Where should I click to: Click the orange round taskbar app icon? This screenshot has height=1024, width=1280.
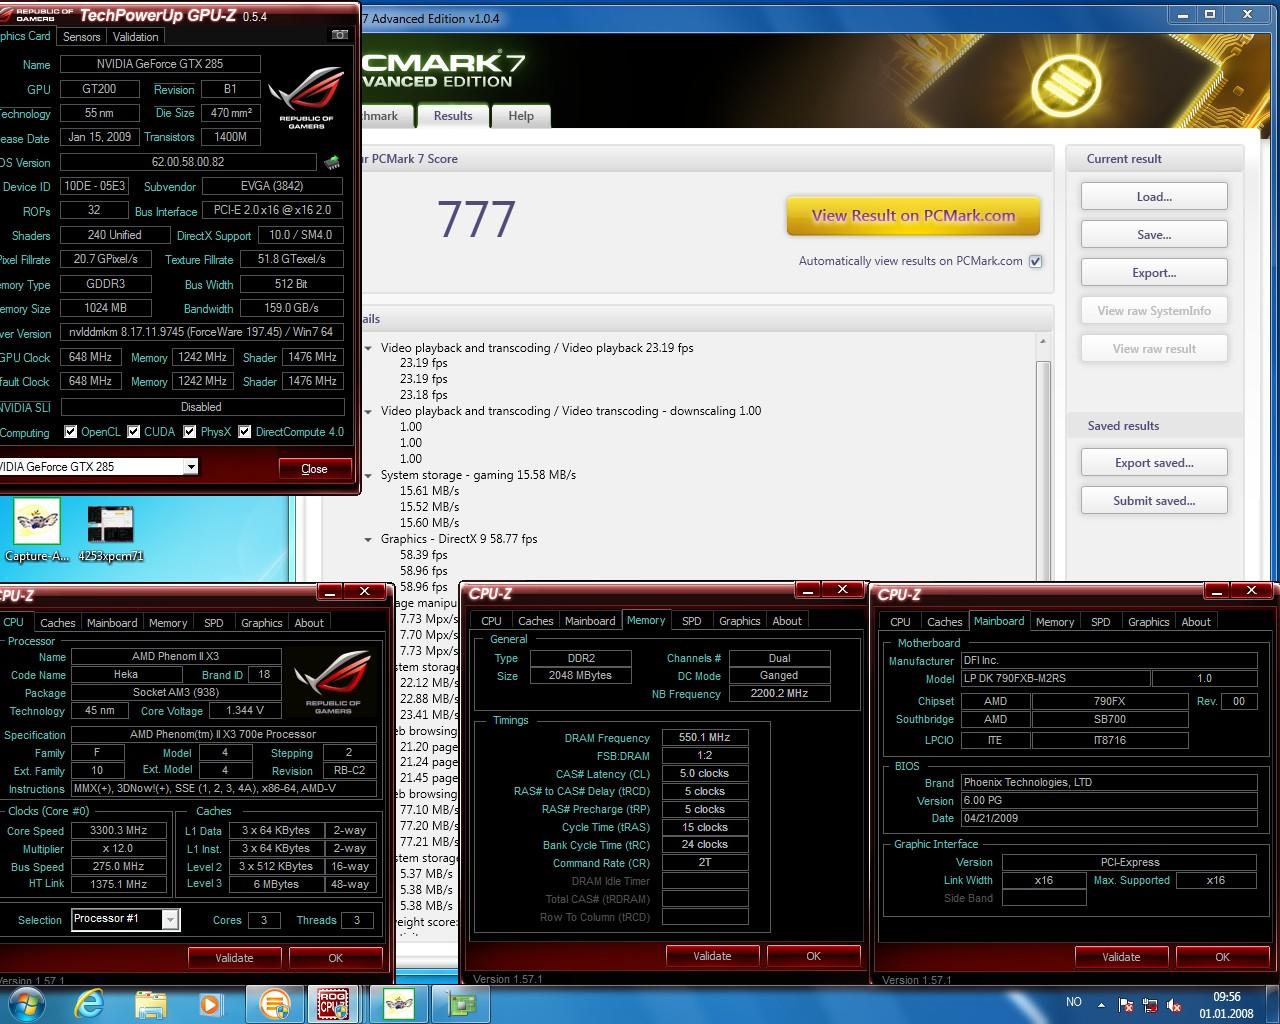(274, 1004)
